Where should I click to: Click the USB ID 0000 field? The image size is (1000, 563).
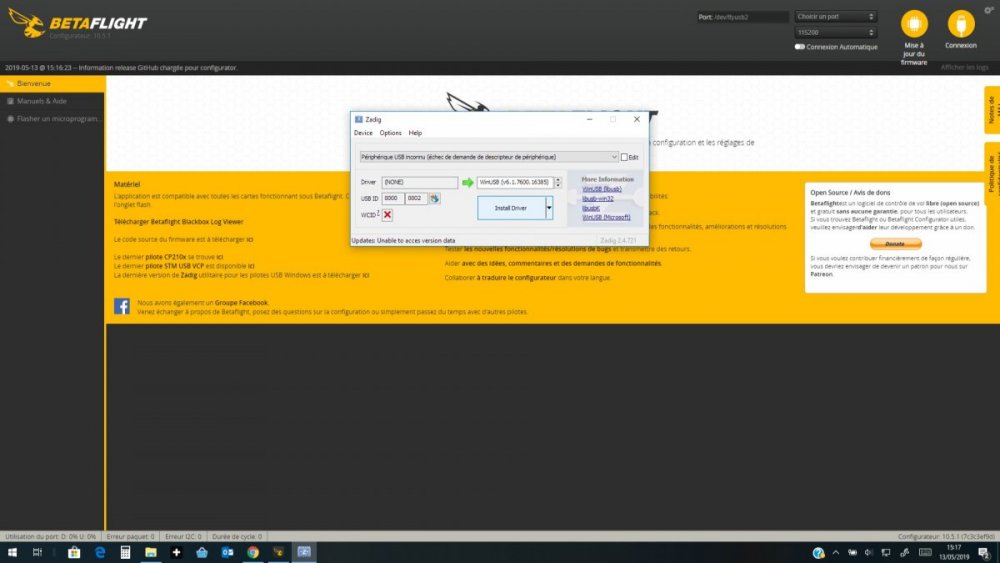[x=392, y=198]
